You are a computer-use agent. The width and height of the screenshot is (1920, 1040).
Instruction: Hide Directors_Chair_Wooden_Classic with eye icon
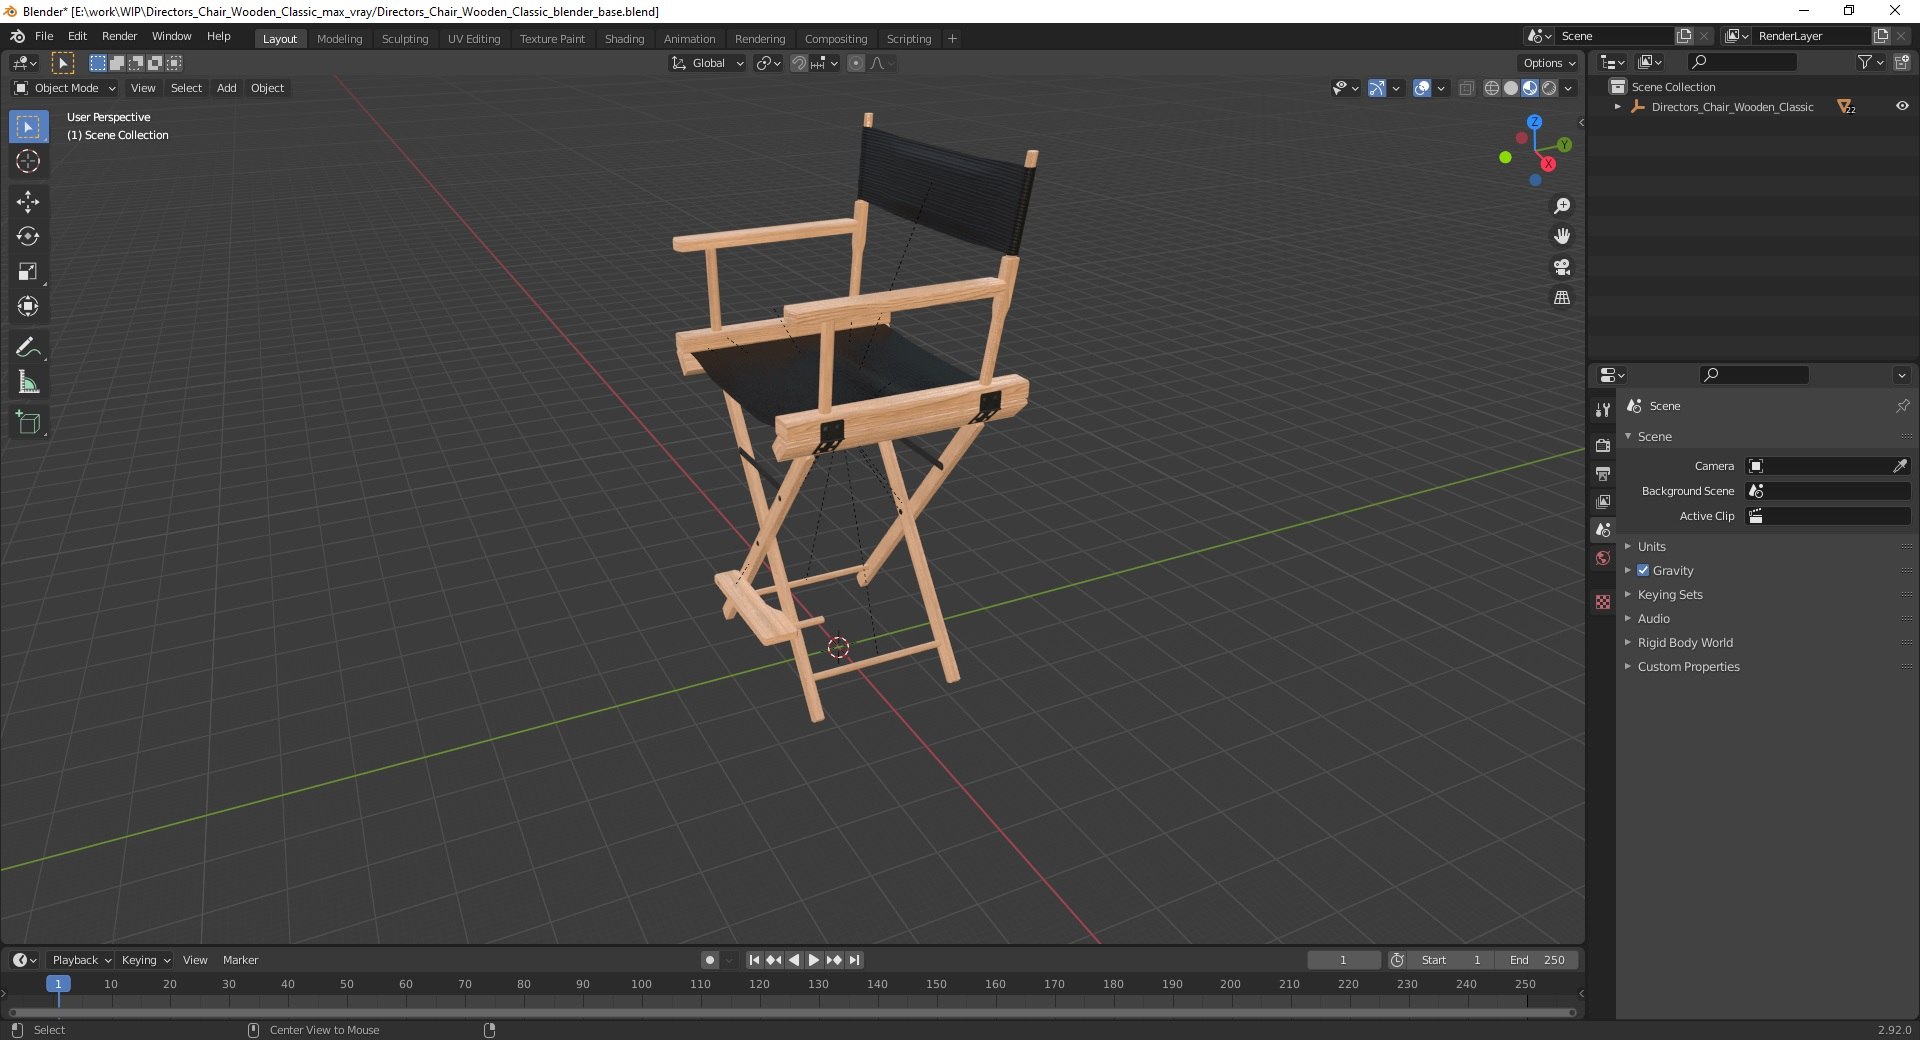tap(1902, 107)
